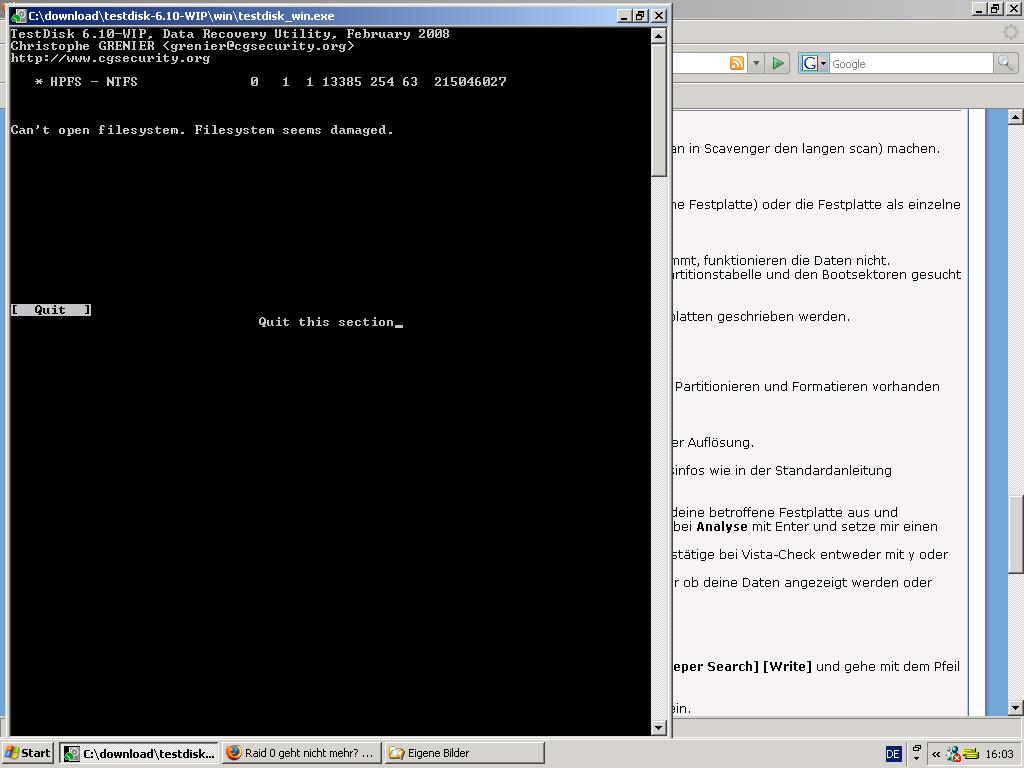Open the Google search engine selector
The height and width of the screenshot is (768, 1024).
814,63
